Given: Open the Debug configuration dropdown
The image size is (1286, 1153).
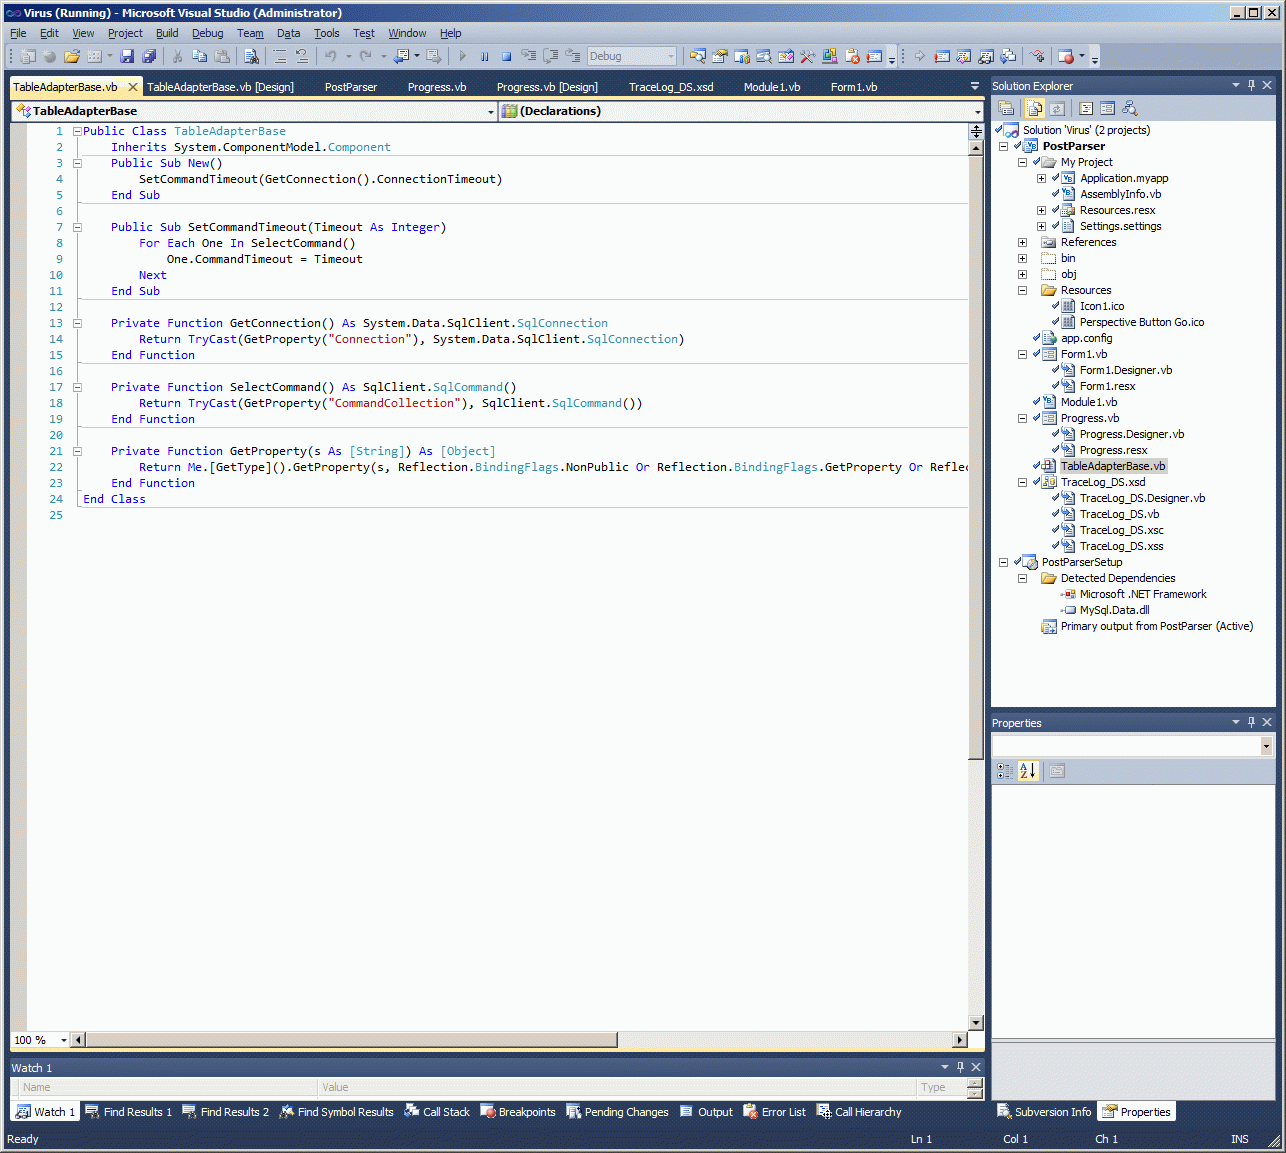Looking at the screenshot, I should [670, 57].
